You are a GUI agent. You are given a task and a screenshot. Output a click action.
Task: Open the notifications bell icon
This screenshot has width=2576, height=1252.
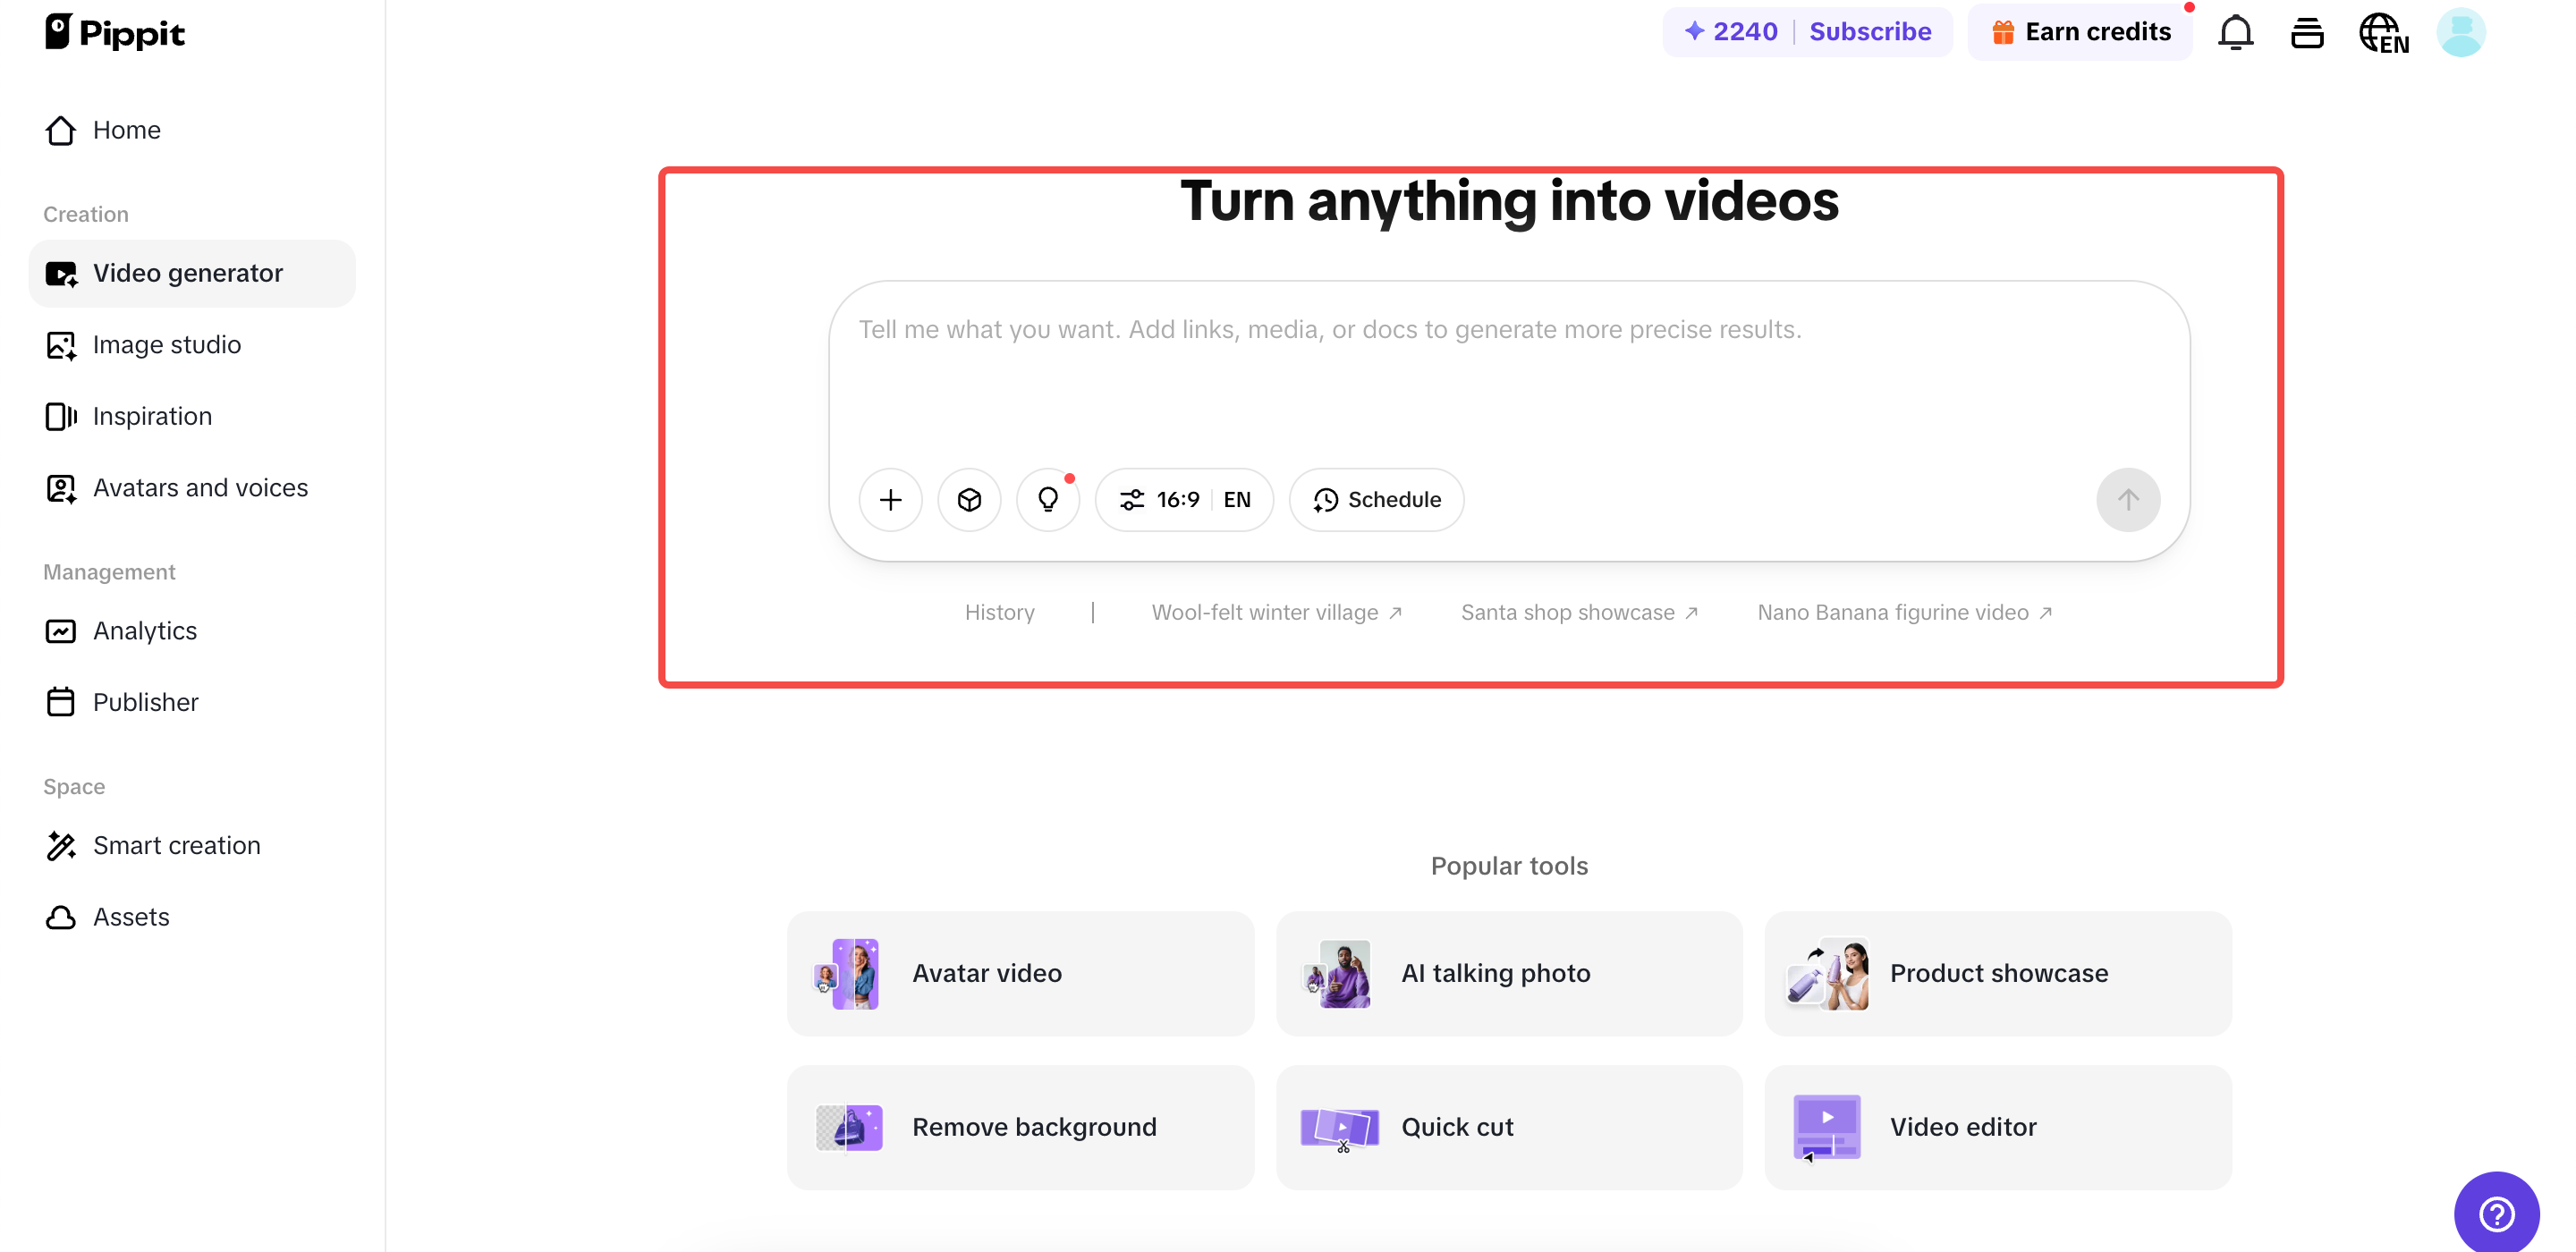[x=2235, y=32]
